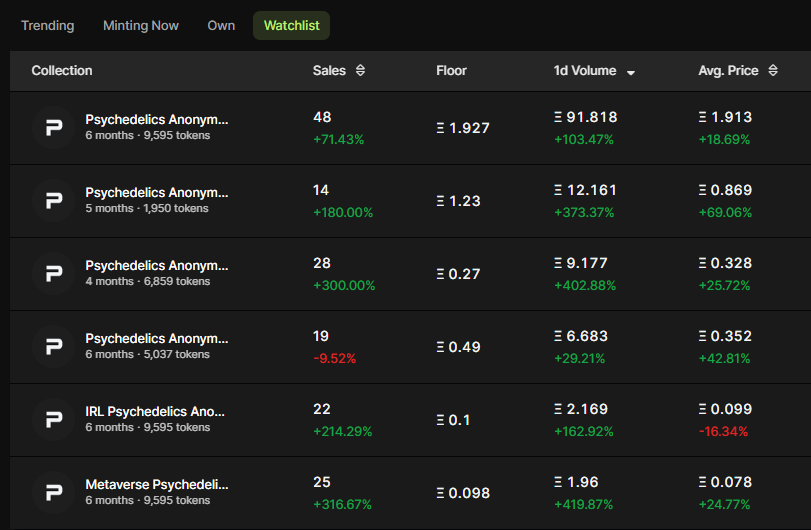Click the Collection column header
Viewport: 811px width, 530px height.
(x=62, y=70)
